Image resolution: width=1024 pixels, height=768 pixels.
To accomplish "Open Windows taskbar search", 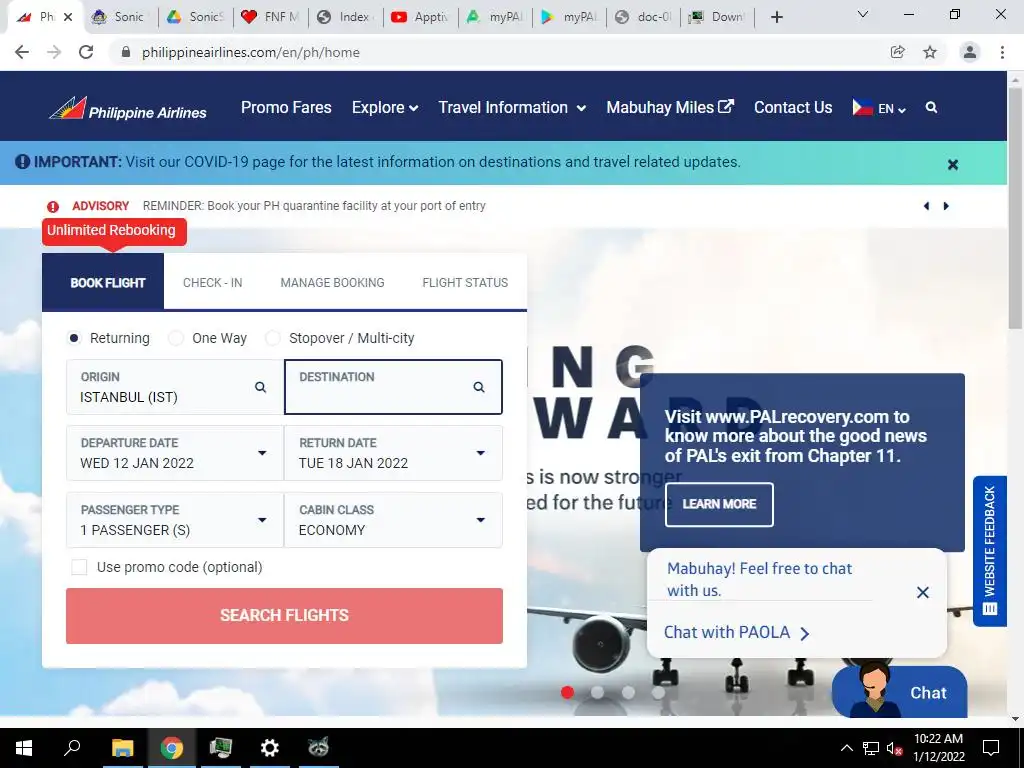I will [x=72, y=748].
